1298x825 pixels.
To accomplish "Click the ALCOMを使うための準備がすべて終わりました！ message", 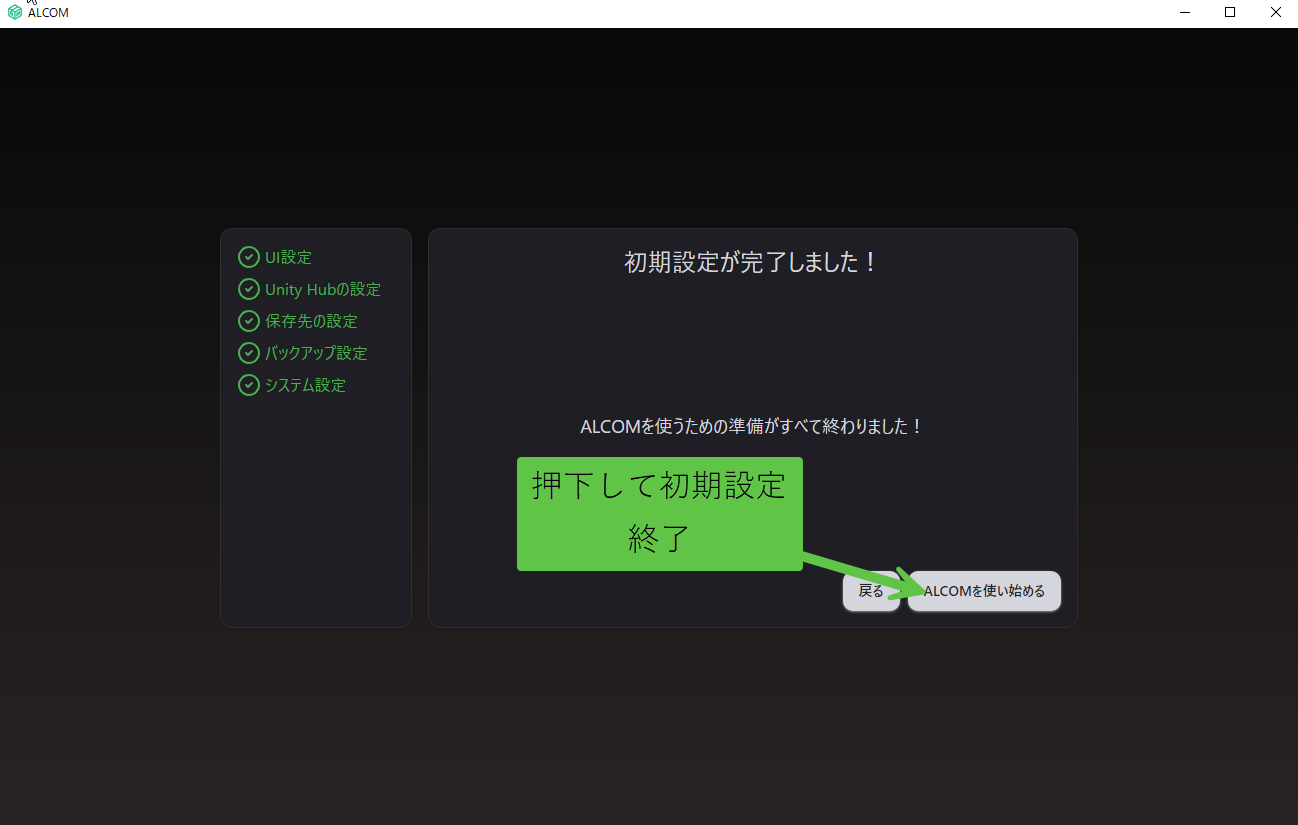I will click(752, 426).
